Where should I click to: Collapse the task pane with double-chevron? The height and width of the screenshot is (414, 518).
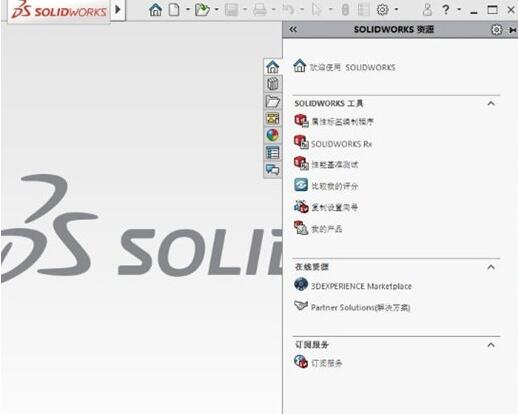point(293,29)
